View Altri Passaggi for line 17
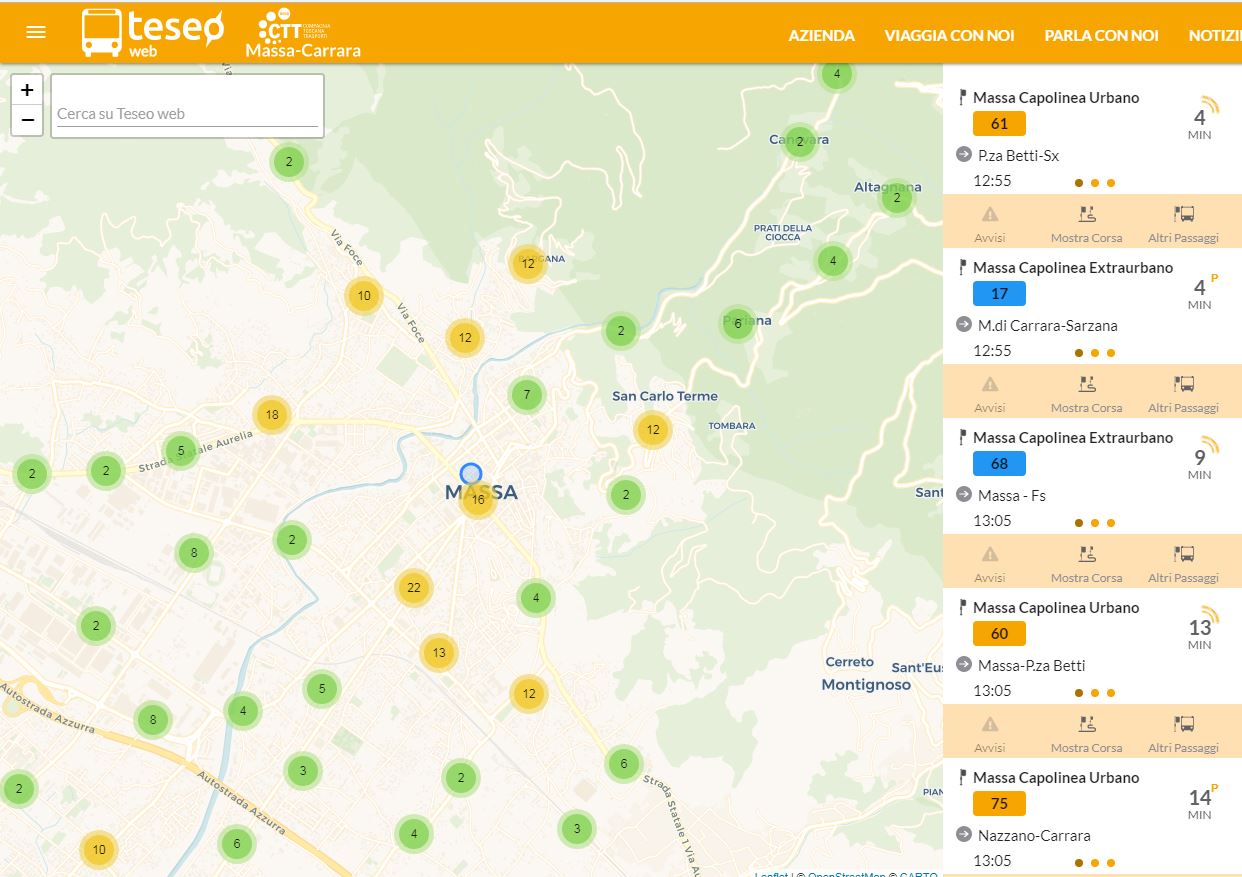The image size is (1242, 877). (x=1184, y=393)
